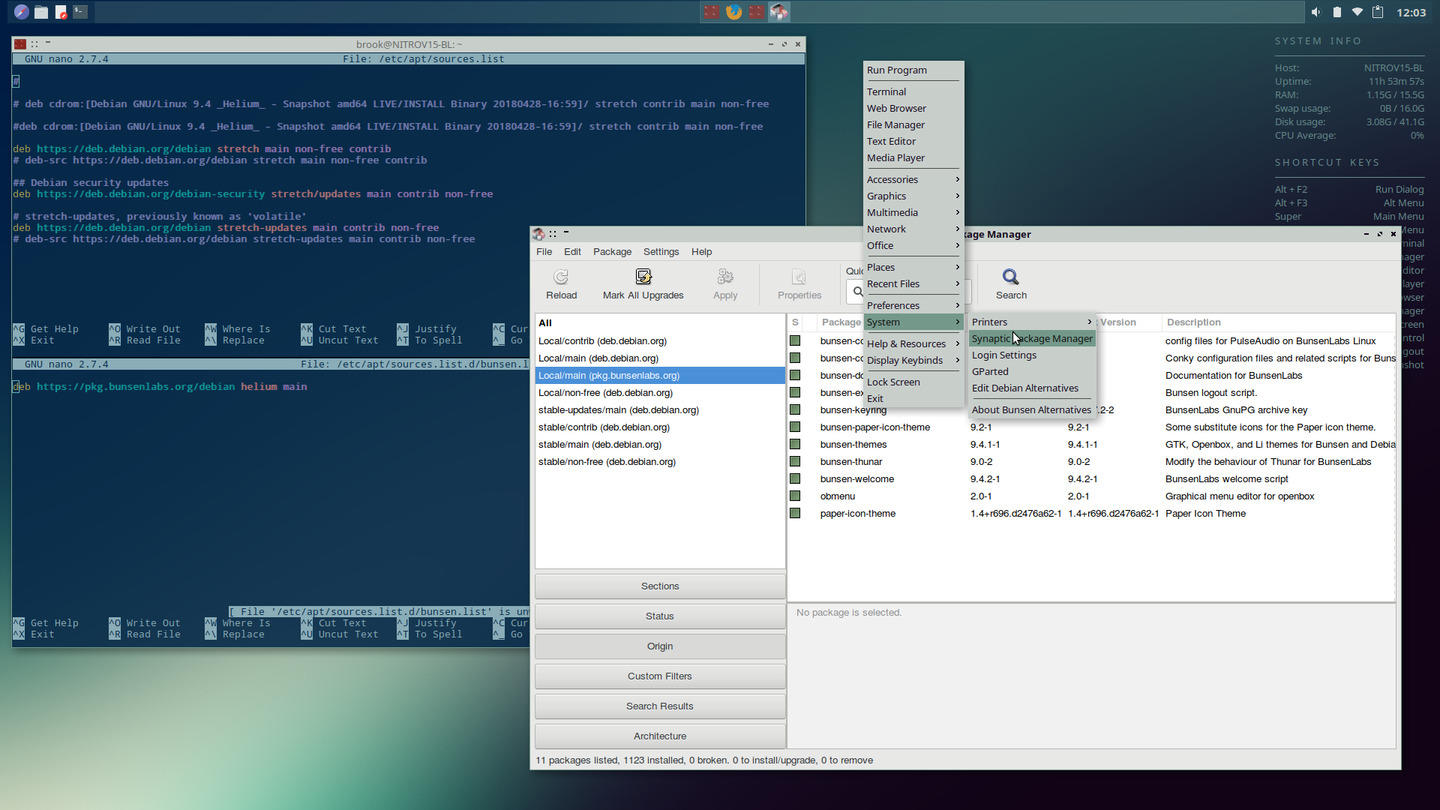This screenshot has height=810, width=1440.
Task: Select the Synaptic task icon in top panel
Action: click(779, 12)
